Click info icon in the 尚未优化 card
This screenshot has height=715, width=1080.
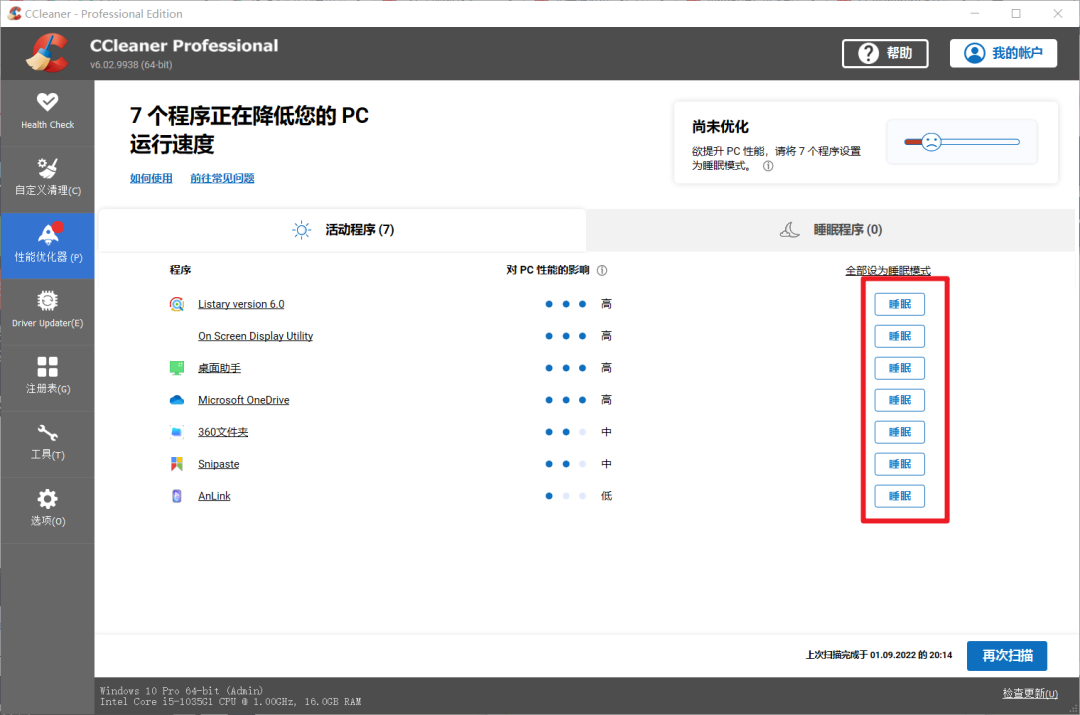[x=768, y=165]
